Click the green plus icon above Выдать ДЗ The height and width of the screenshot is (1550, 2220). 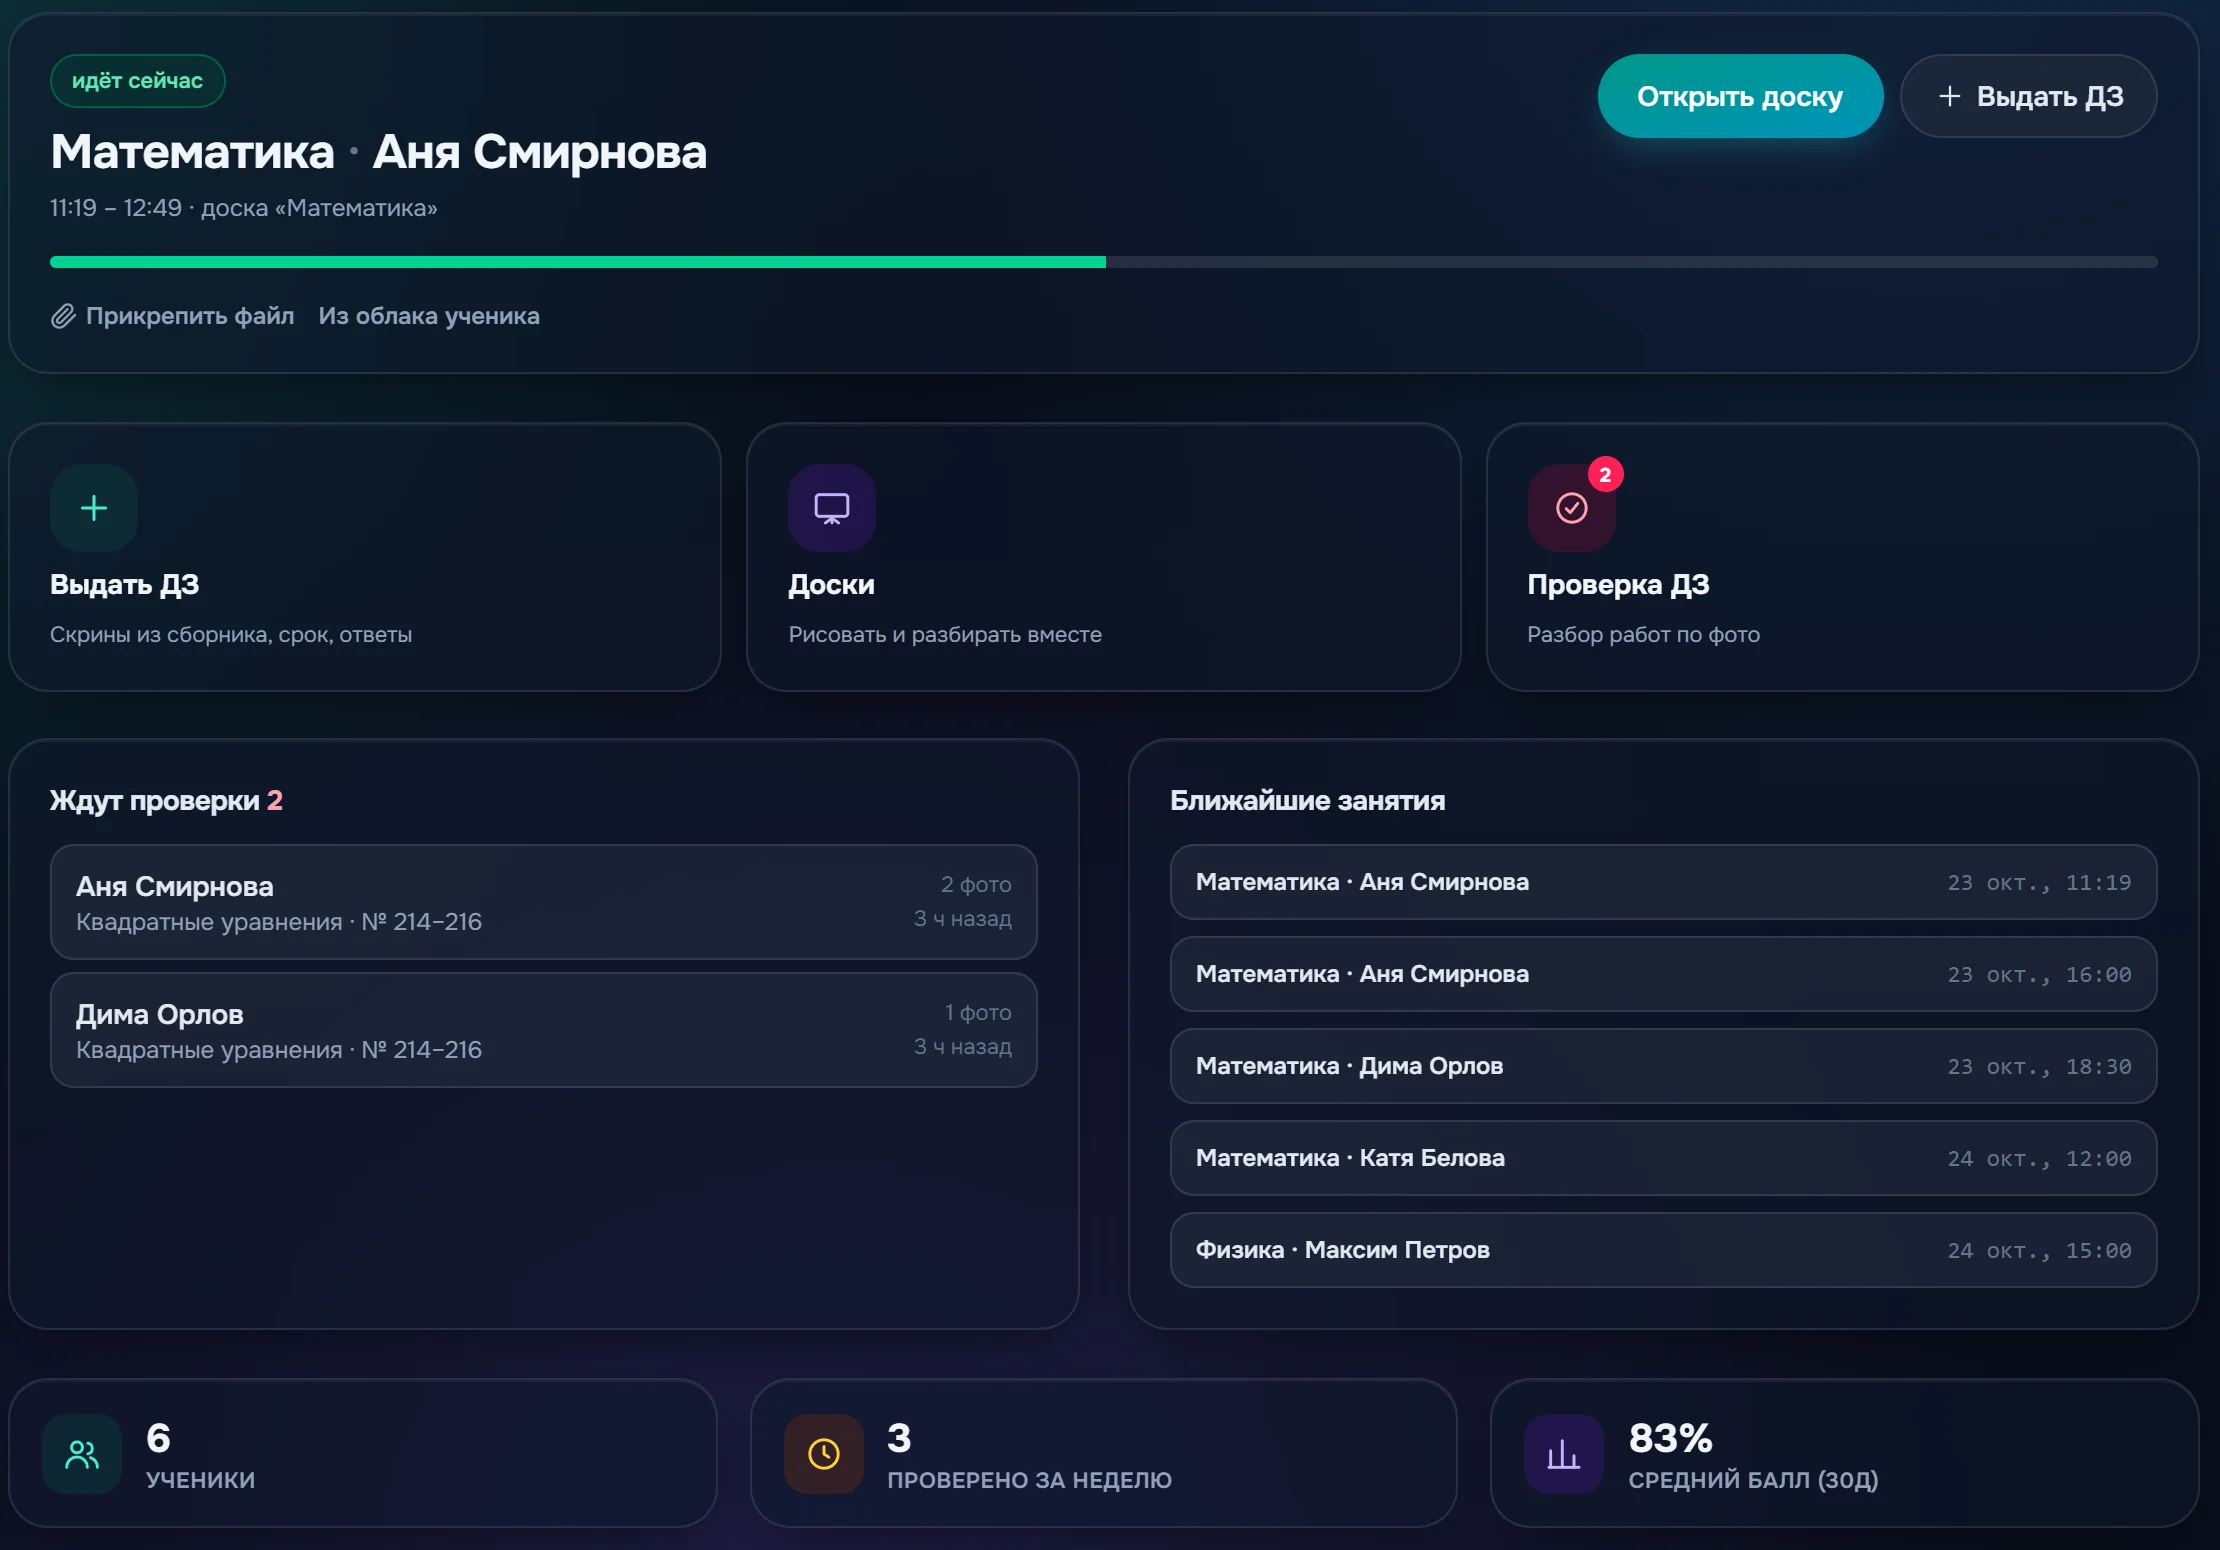pos(94,508)
